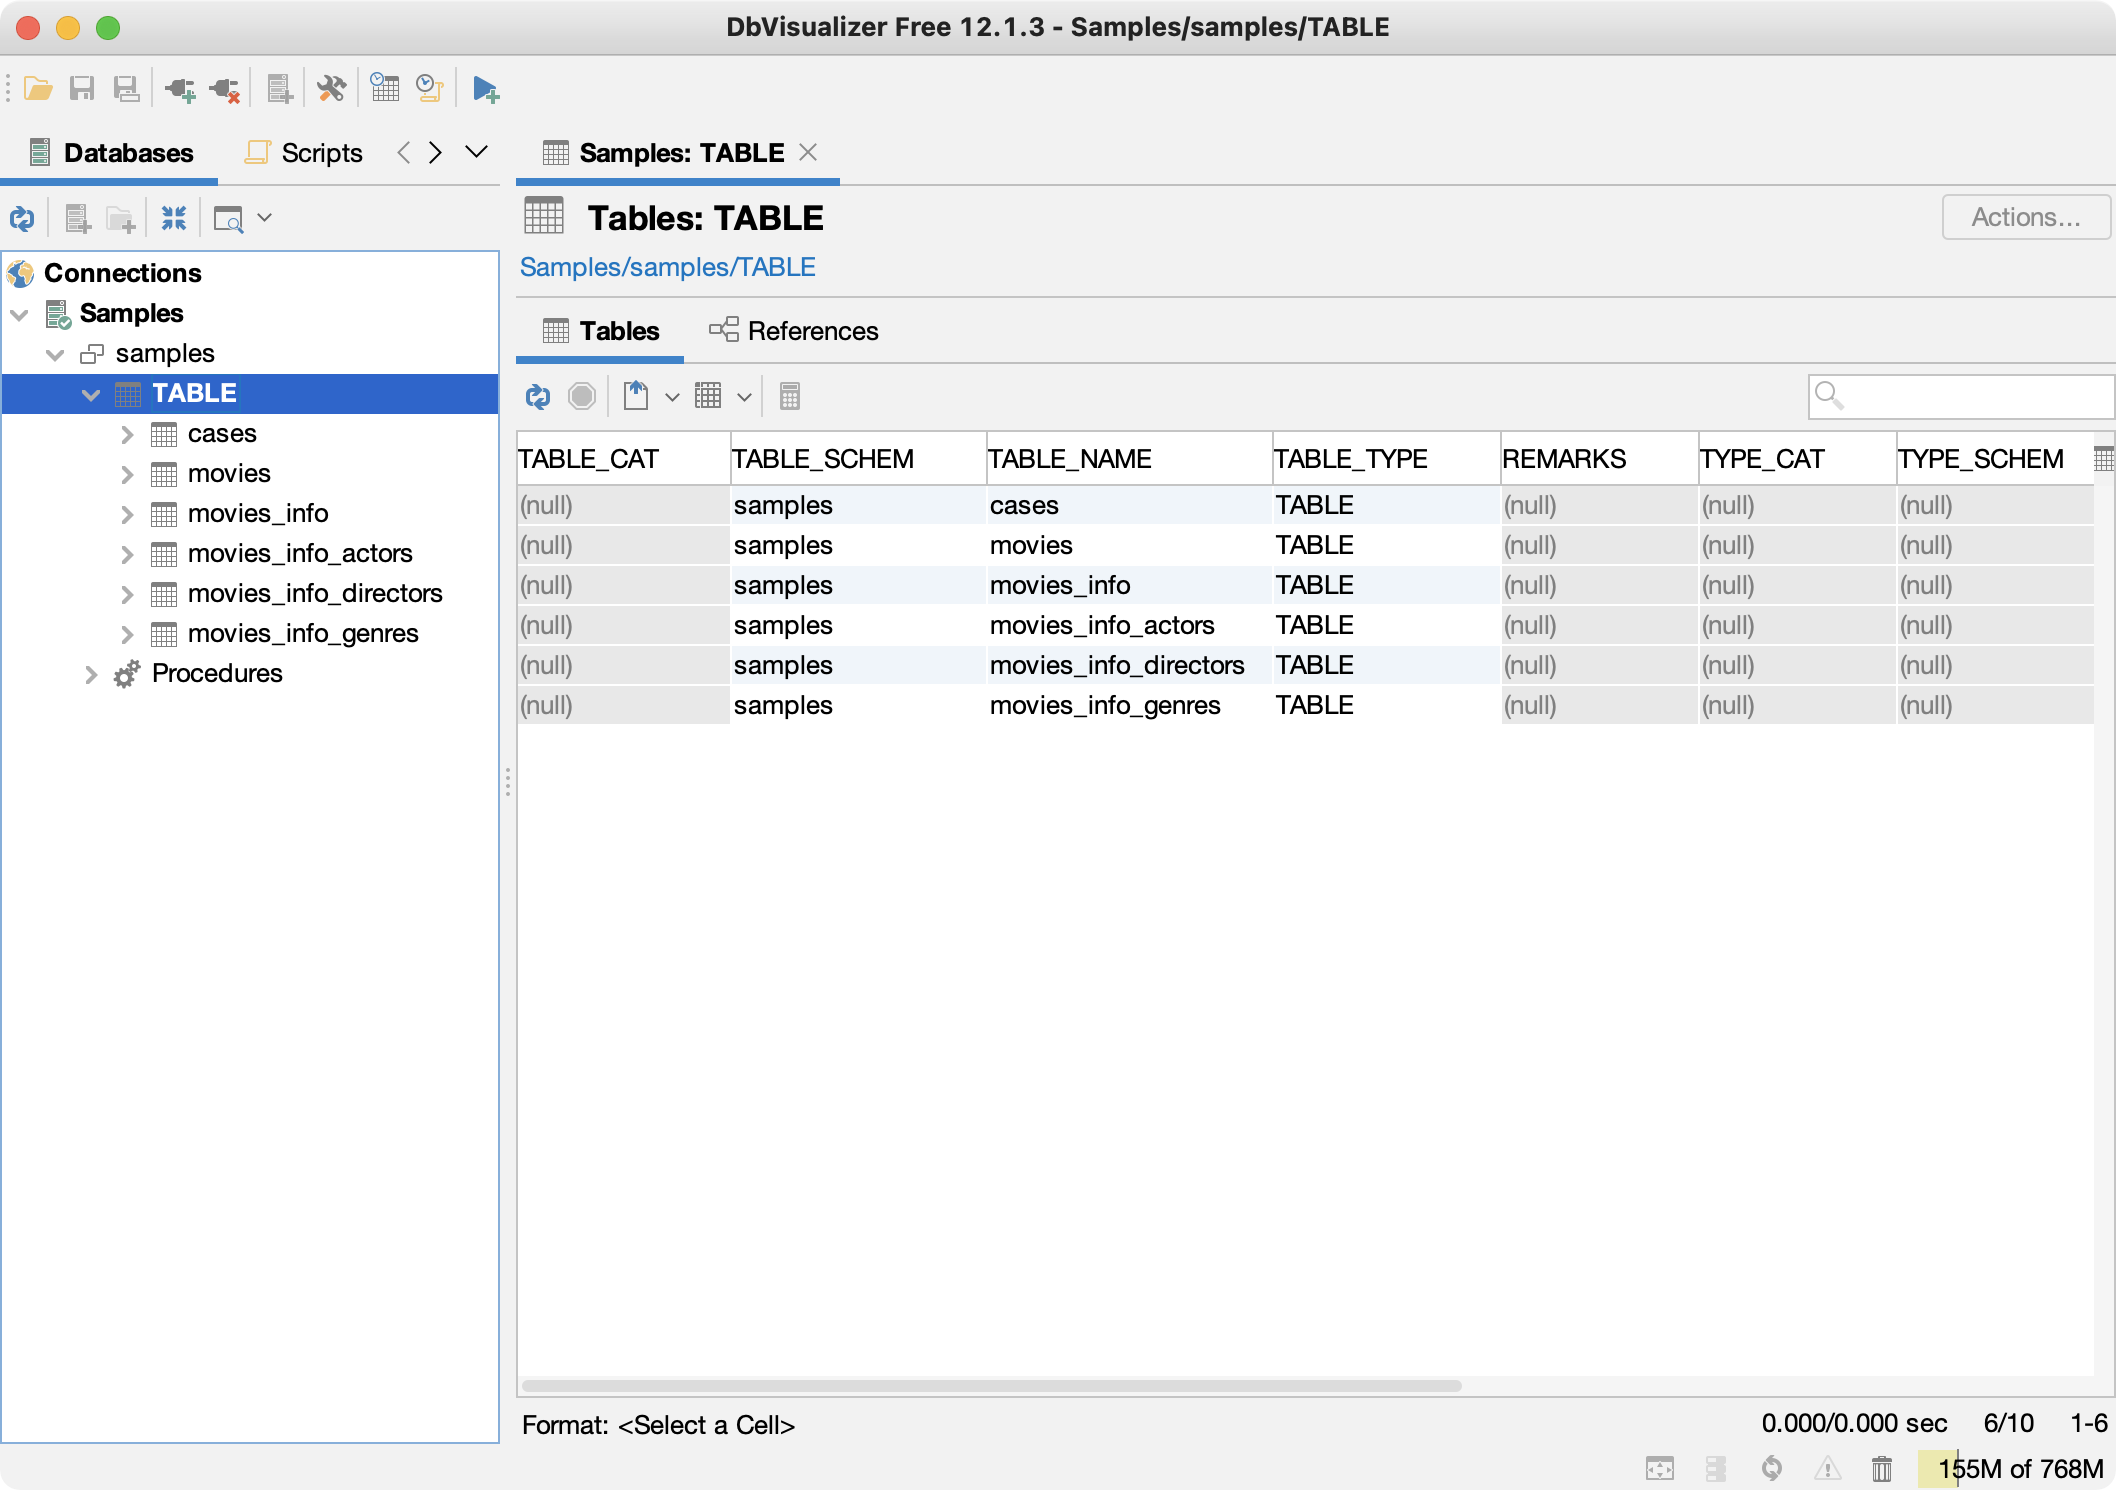This screenshot has width=2116, height=1490.
Task: Open the export grid dropdown arrow
Action: coord(672,397)
